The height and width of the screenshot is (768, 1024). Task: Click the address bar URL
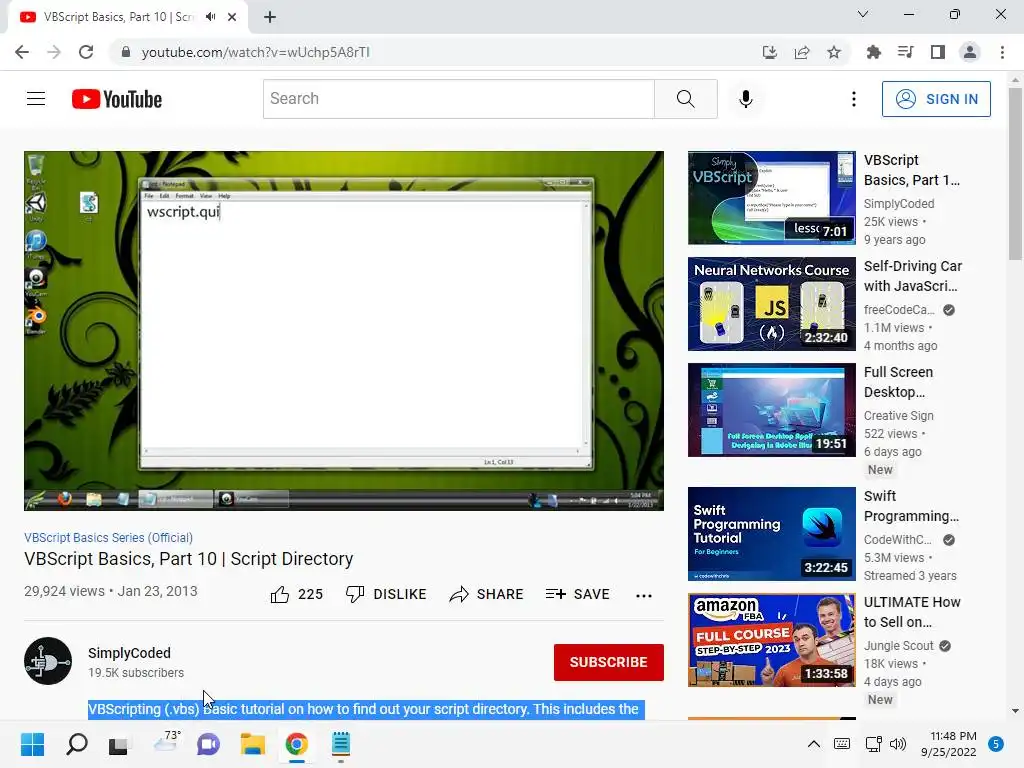tap(256, 52)
